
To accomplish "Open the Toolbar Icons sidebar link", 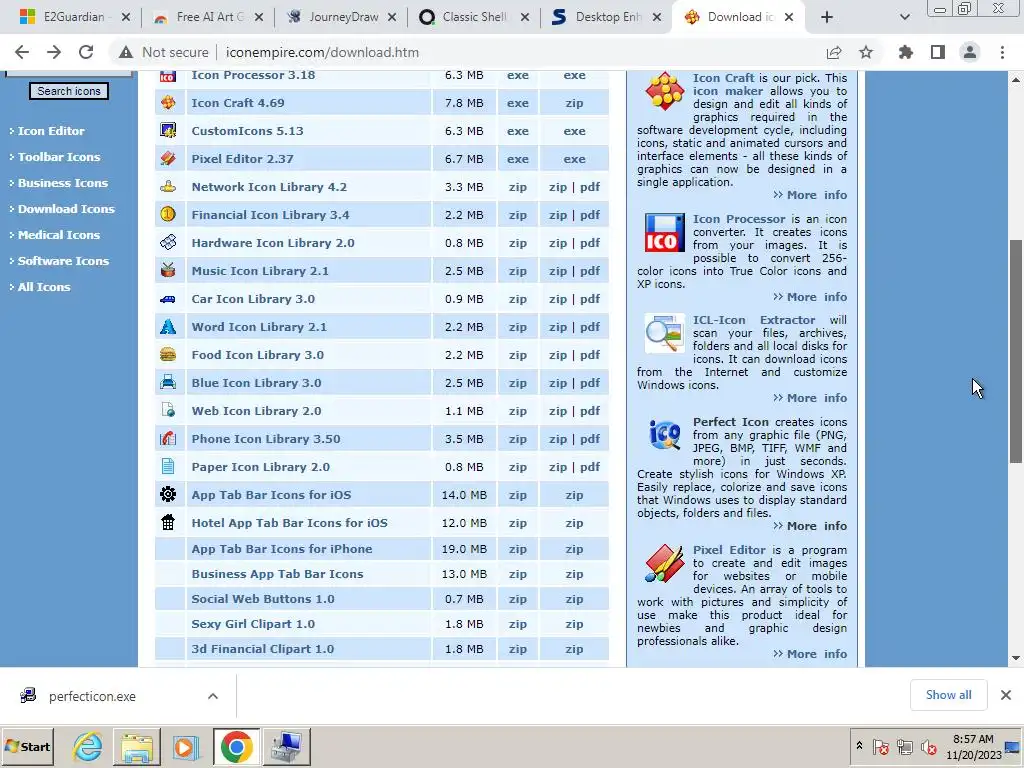I will tap(59, 157).
